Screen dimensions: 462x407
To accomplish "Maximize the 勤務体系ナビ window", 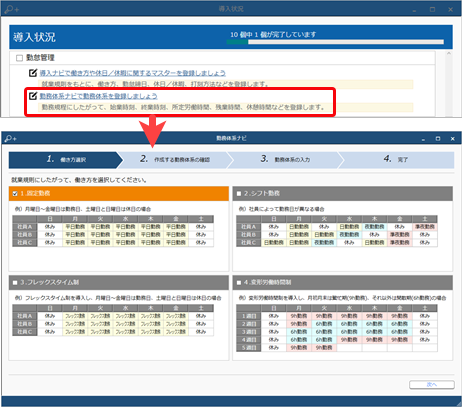I will [438, 138].
